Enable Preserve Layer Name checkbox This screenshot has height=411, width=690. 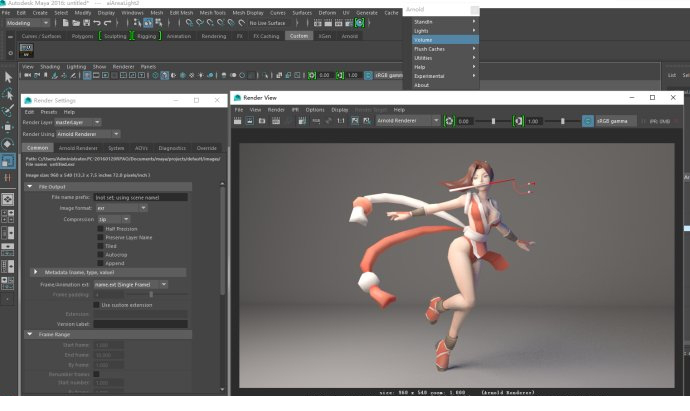pos(100,237)
